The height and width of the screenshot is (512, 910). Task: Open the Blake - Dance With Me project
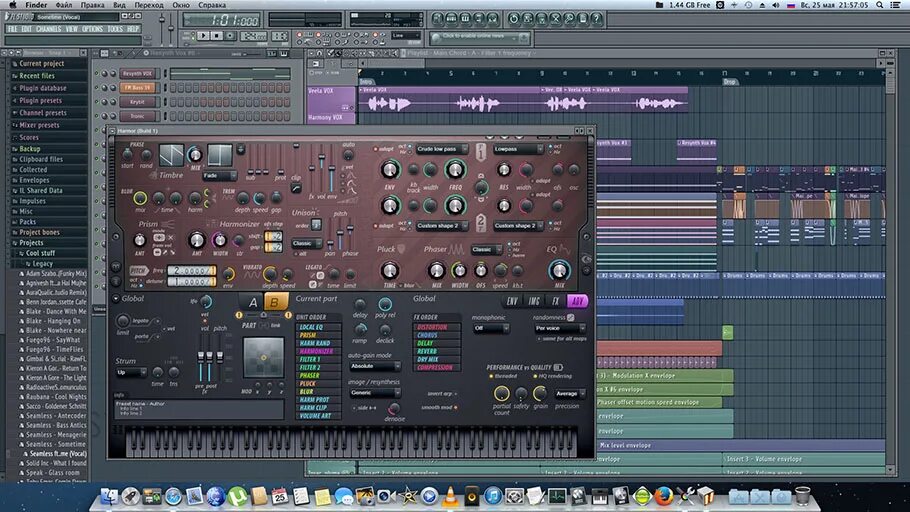55,311
